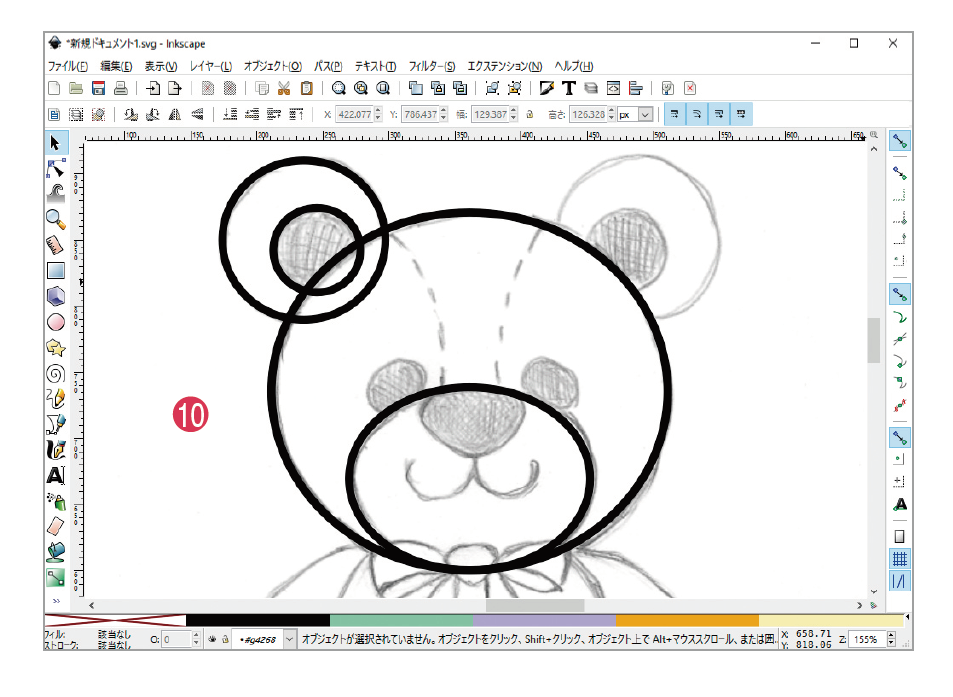Click the orange palette swatch
Viewport: 953px width, 697px height.
tap(687, 620)
